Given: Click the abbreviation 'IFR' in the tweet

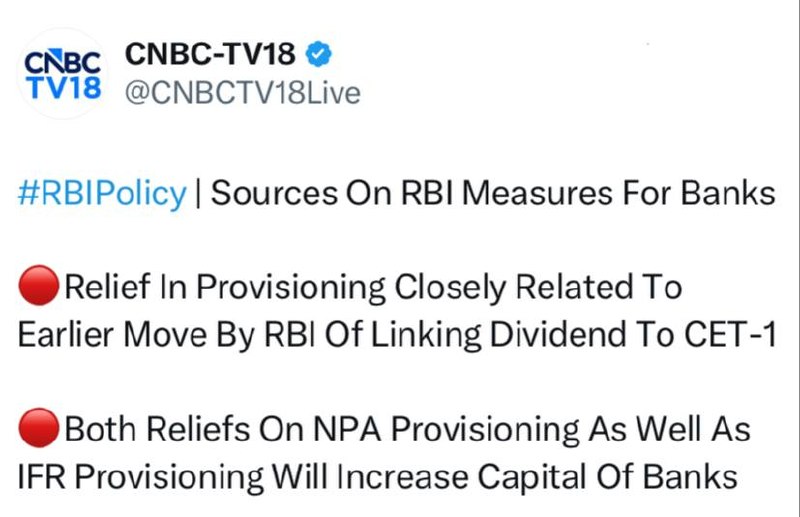Looking at the screenshot, I should click(x=40, y=476).
